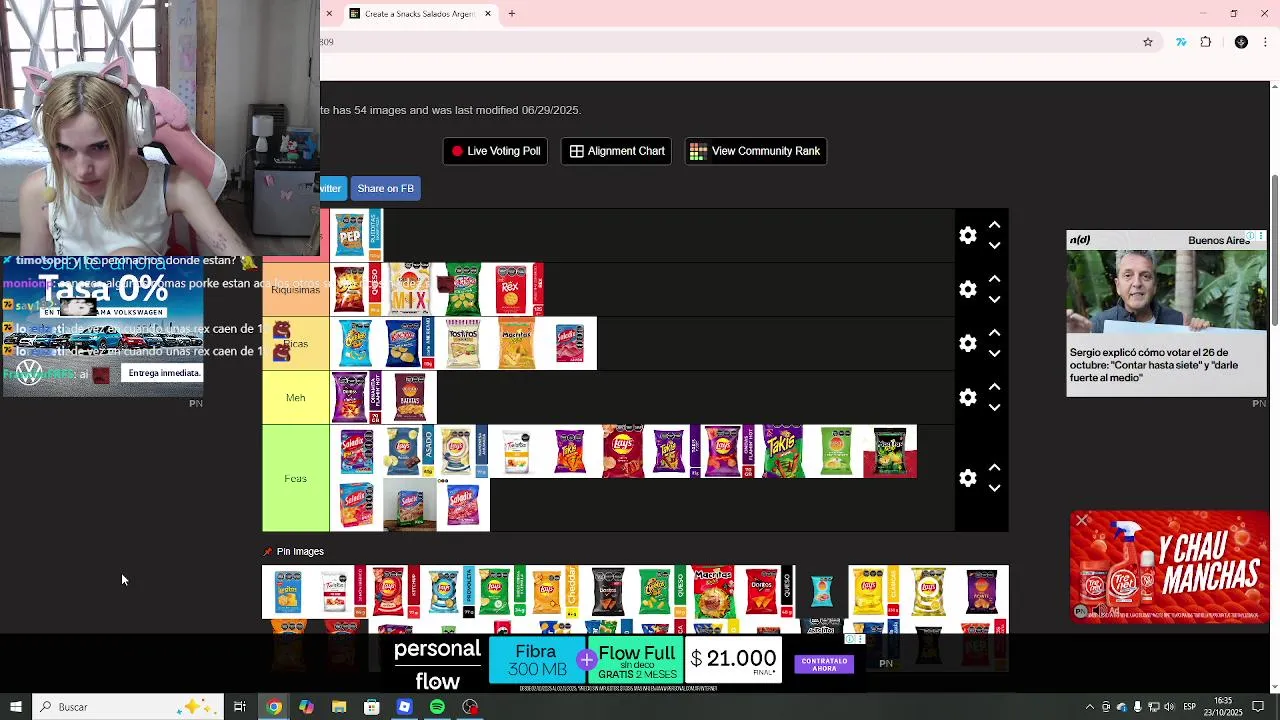Open File Explorer from the taskbar
The image size is (1280, 720).
(x=339, y=707)
